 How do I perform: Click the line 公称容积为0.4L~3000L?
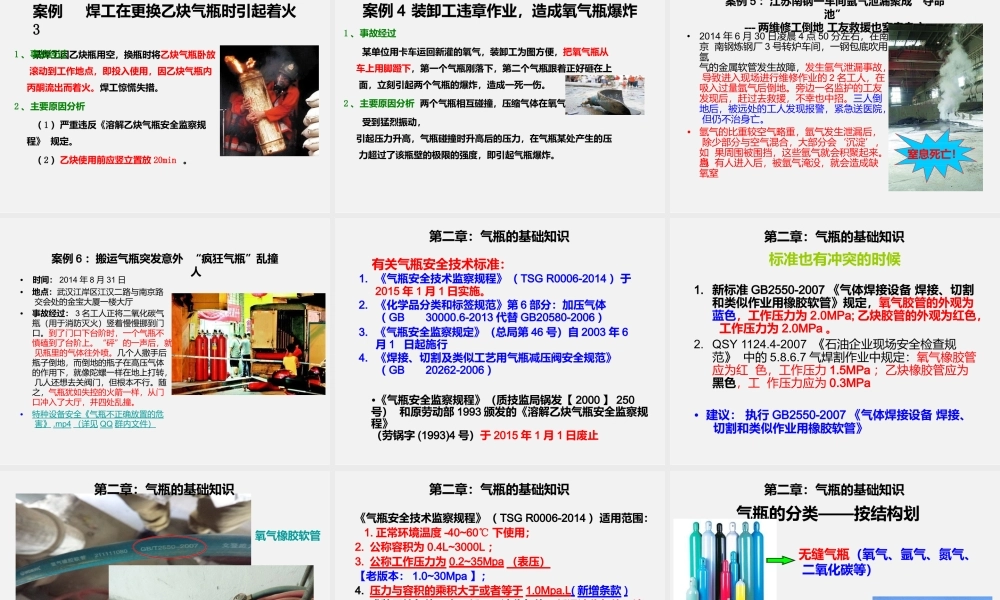point(424,547)
